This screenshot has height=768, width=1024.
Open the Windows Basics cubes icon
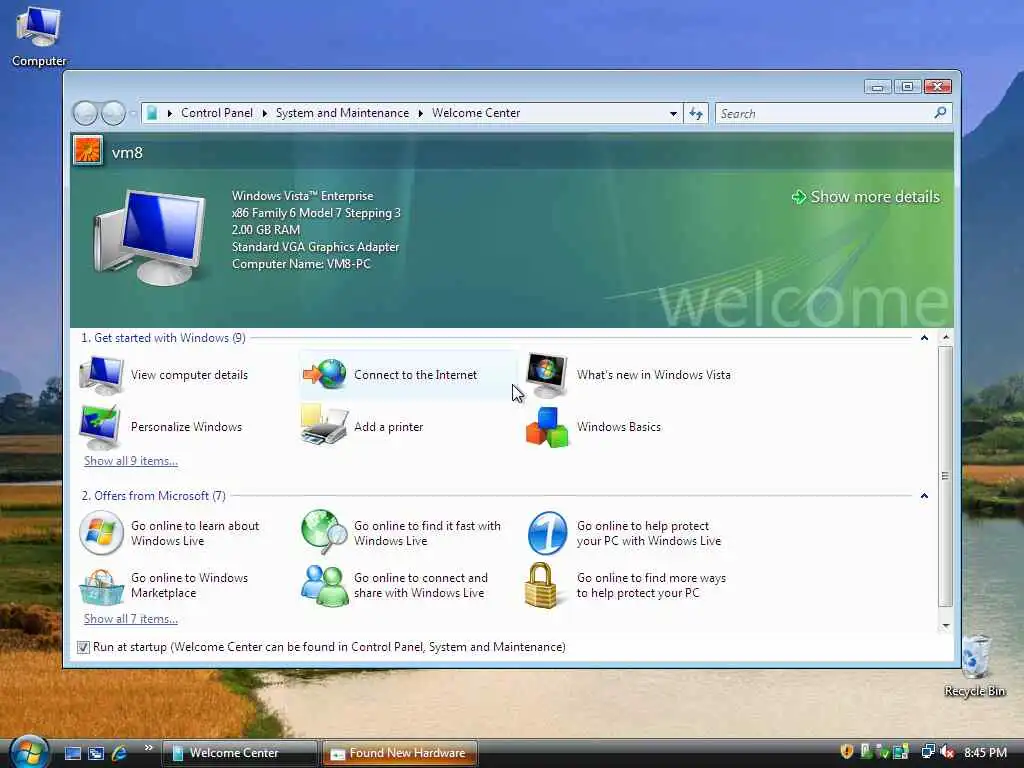[x=547, y=427]
